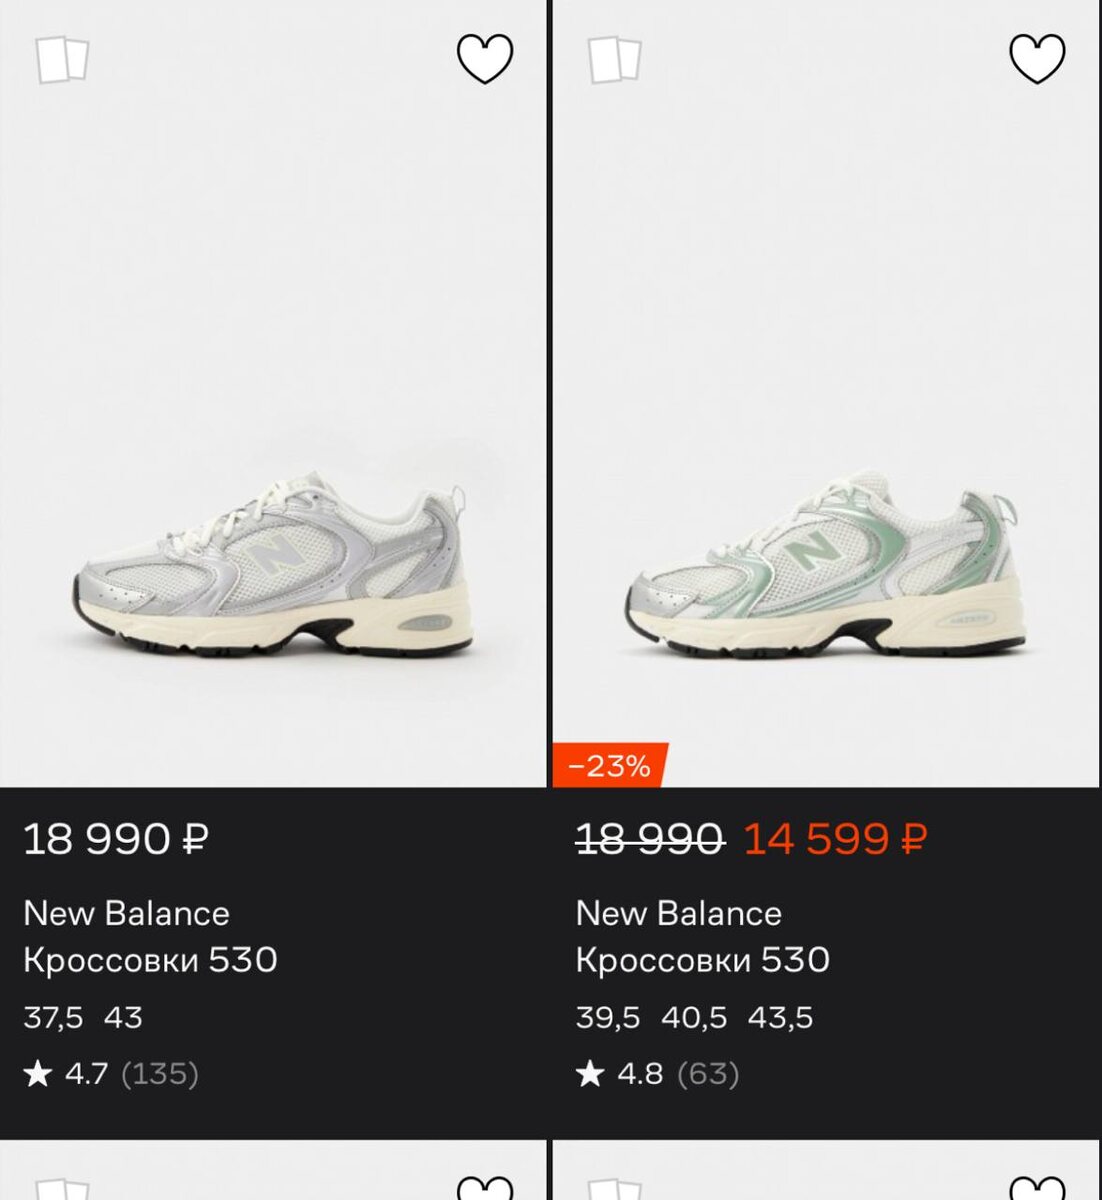Click the crossed-out 18 990 old price
Screen dimensions: 1102x1200
pyautogui.click(x=650, y=839)
